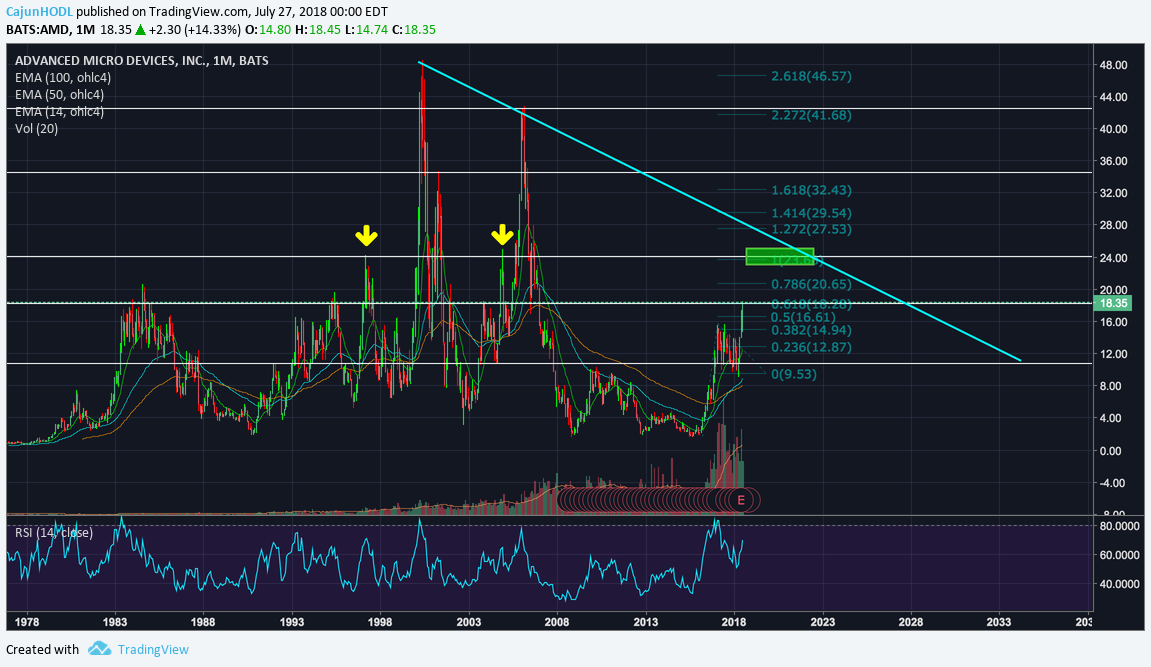This screenshot has height=667, width=1151.
Task: Select the EMA (50, ohlc4) indicator label
Action: (x=59, y=95)
